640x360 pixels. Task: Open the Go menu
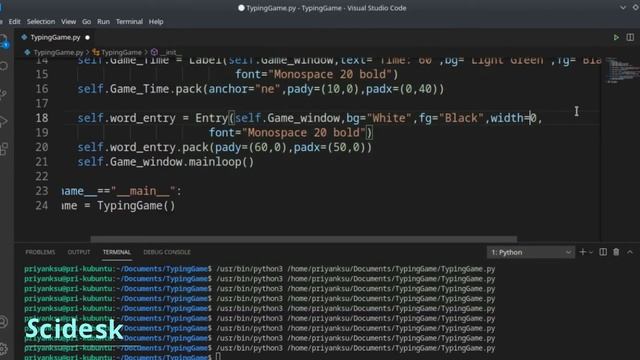[x=87, y=22]
